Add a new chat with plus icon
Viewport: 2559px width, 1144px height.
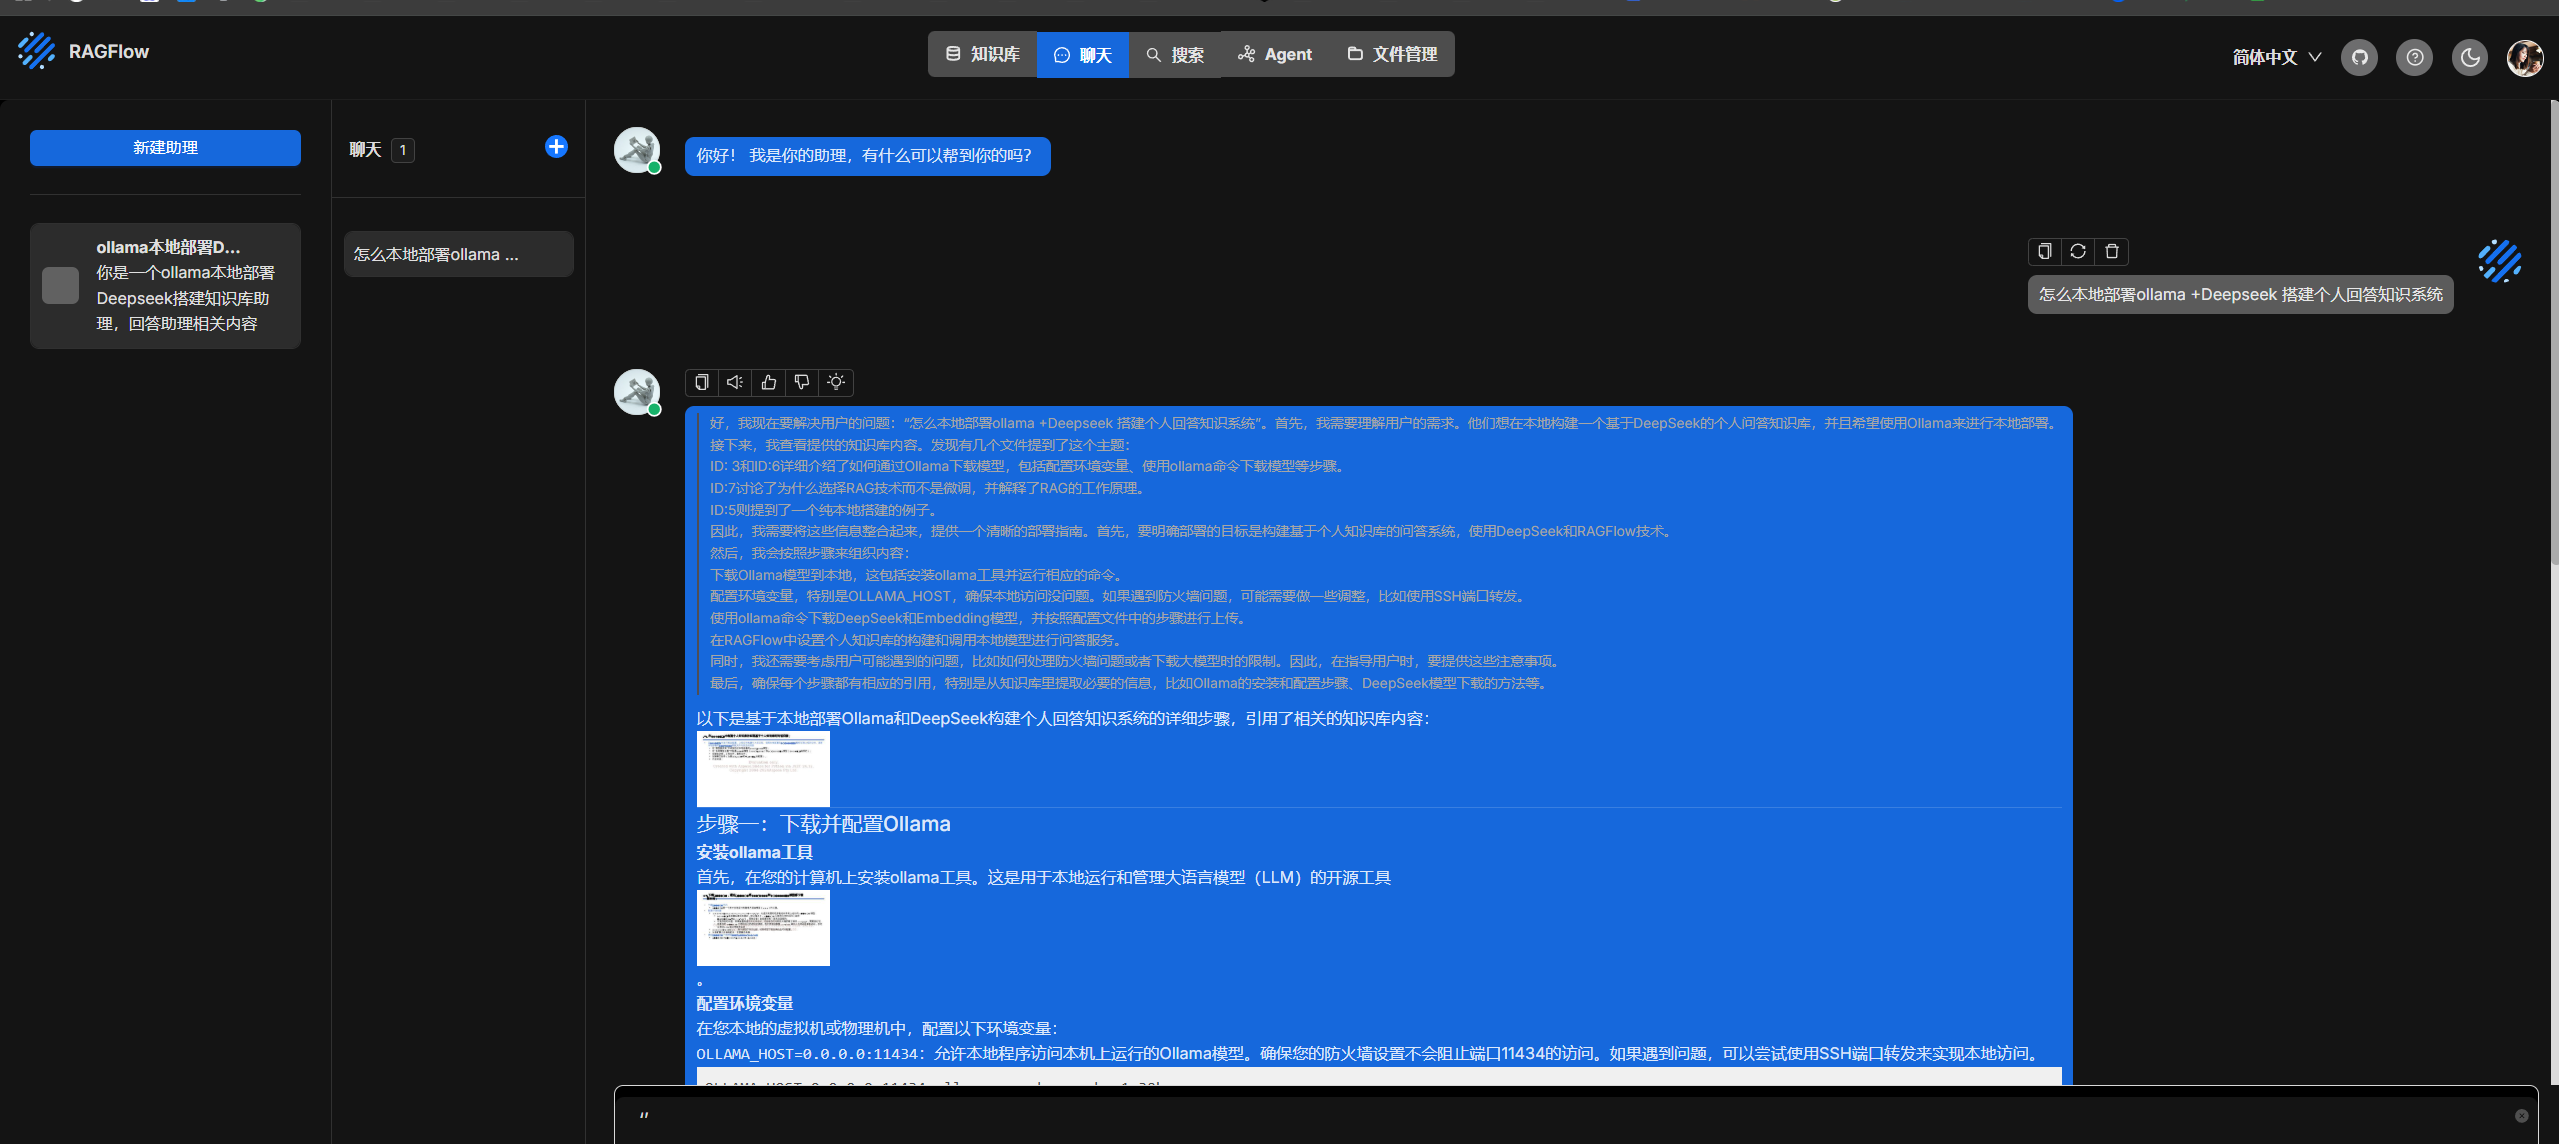coord(556,147)
